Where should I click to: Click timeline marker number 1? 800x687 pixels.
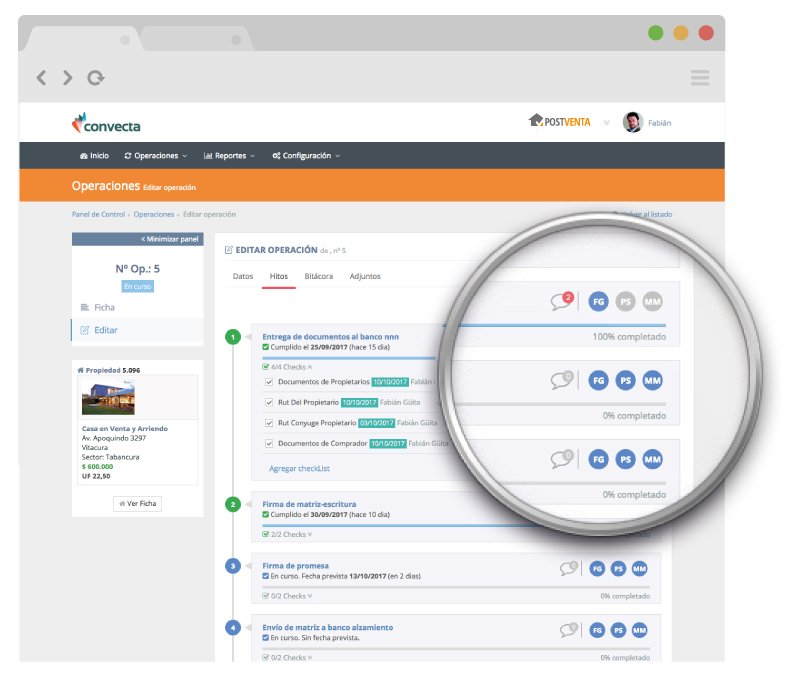pyautogui.click(x=233, y=337)
